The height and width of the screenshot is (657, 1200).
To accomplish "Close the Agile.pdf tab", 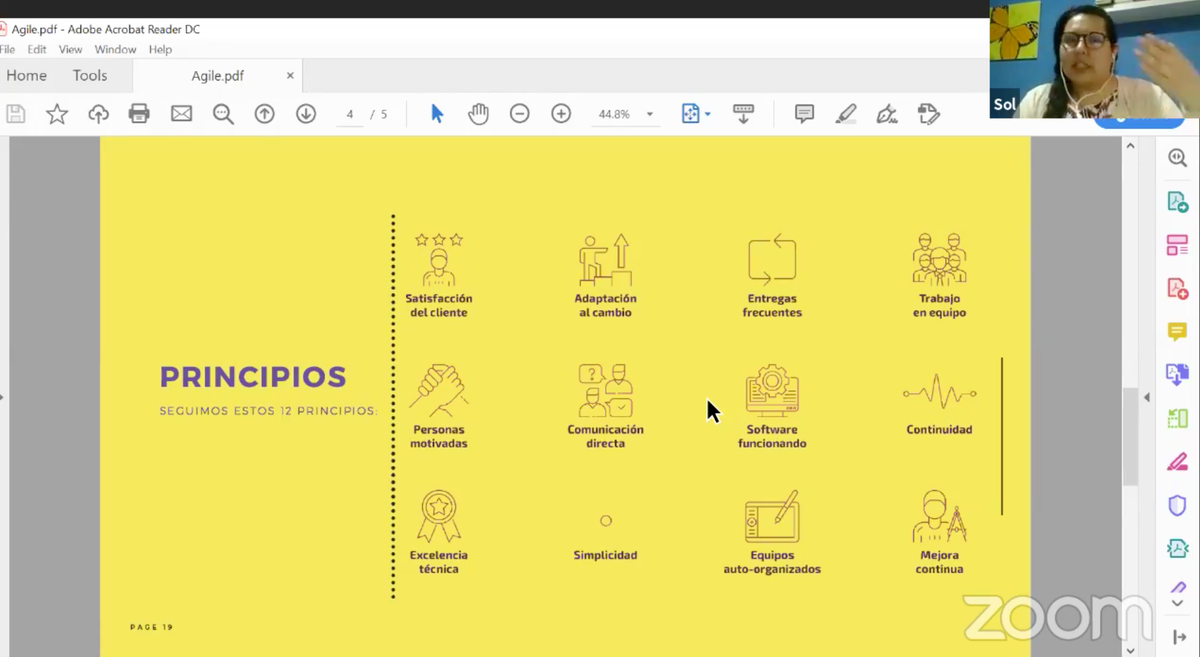I will click(x=290, y=75).
